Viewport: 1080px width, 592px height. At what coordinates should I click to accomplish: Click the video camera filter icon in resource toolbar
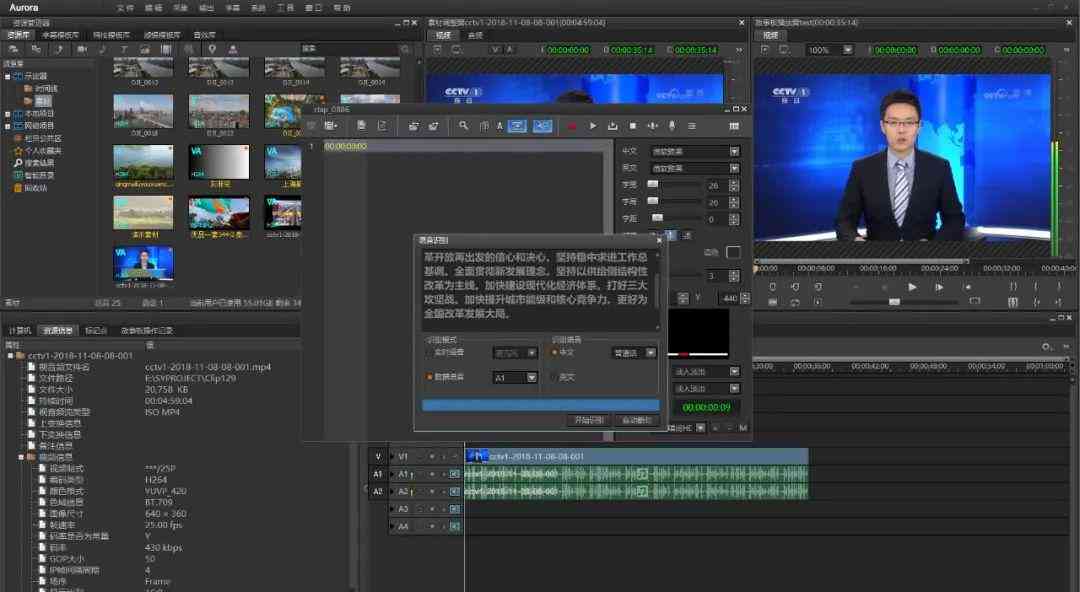click(x=82, y=49)
